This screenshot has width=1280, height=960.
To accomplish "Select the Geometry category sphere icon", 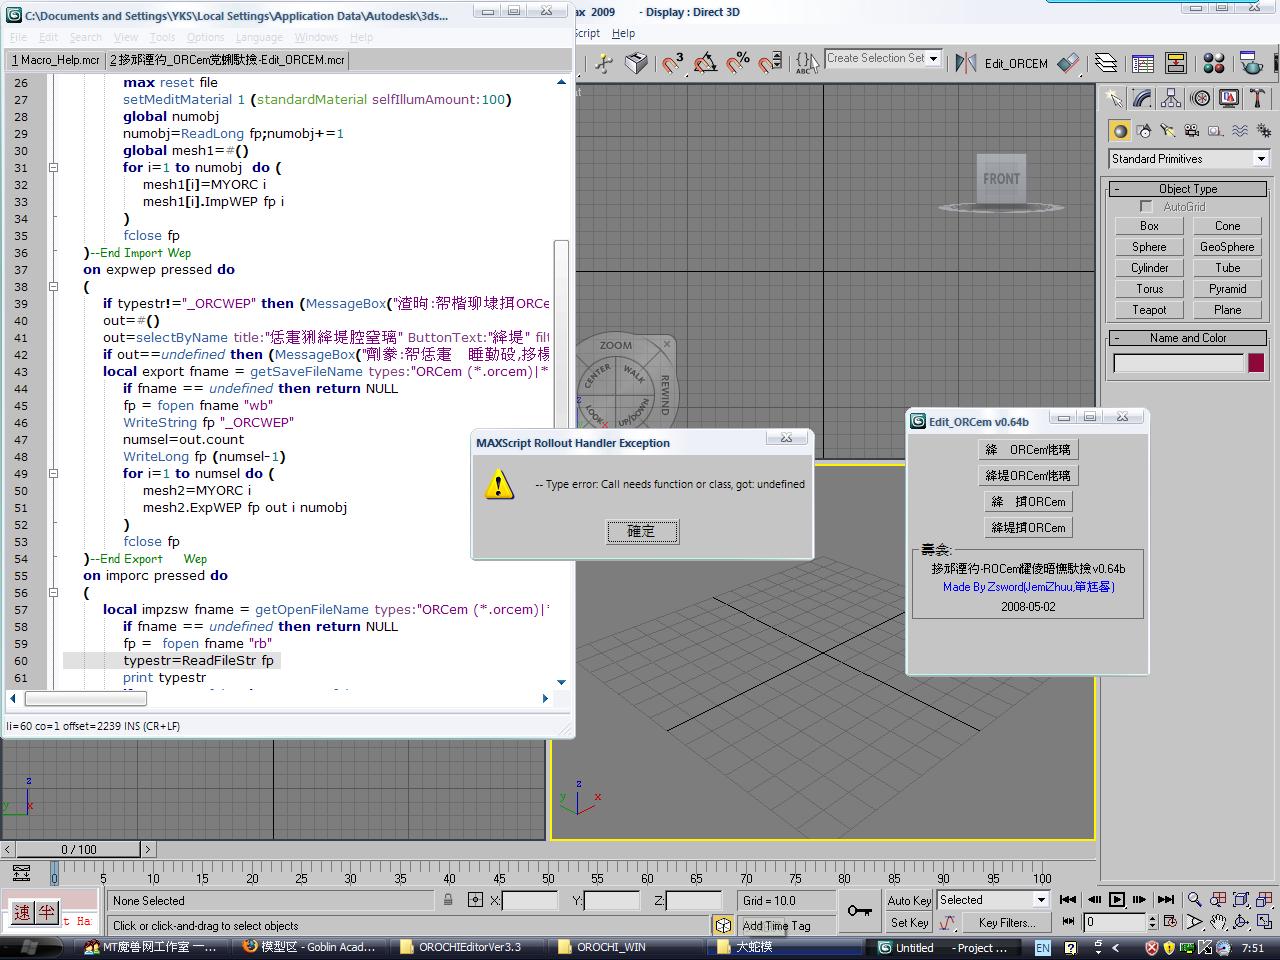I will pyautogui.click(x=1120, y=131).
